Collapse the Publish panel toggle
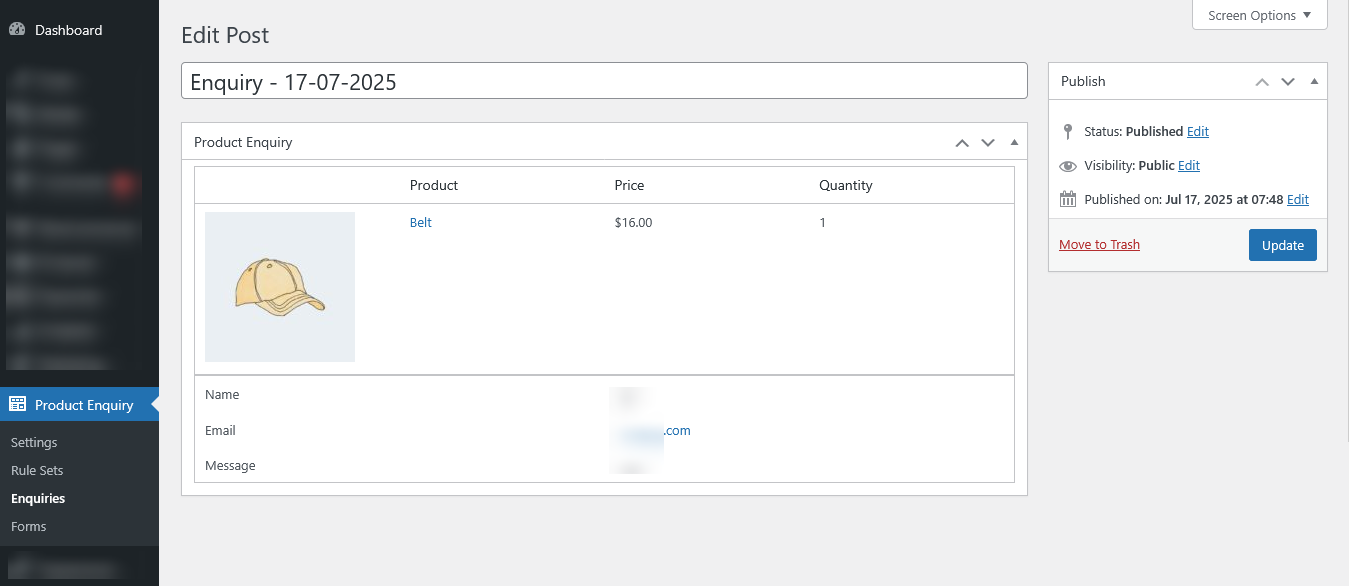 pyautogui.click(x=1314, y=81)
